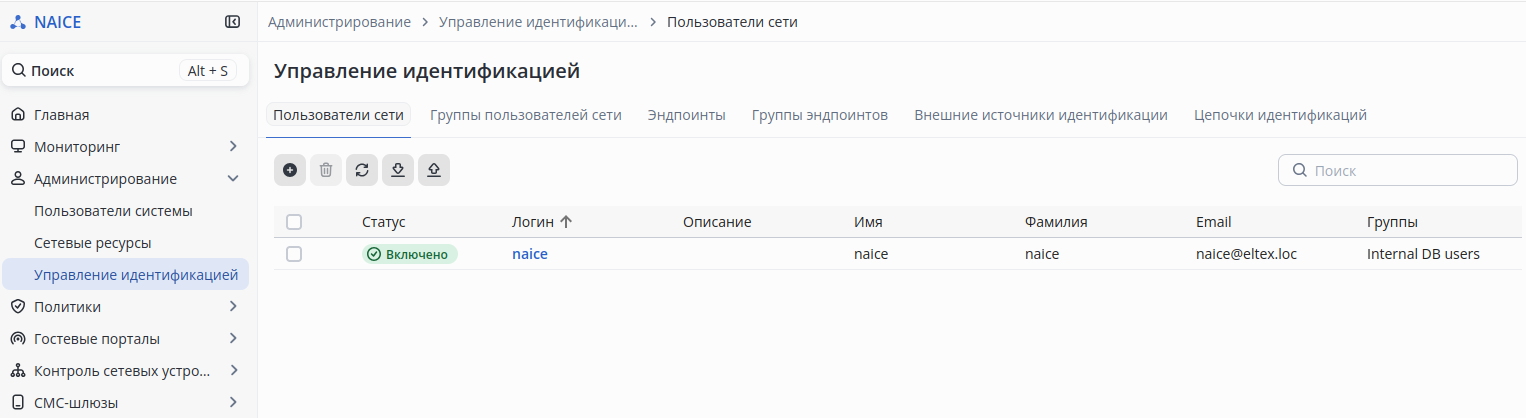Expand the Гостевые порталы section

click(x=233, y=338)
